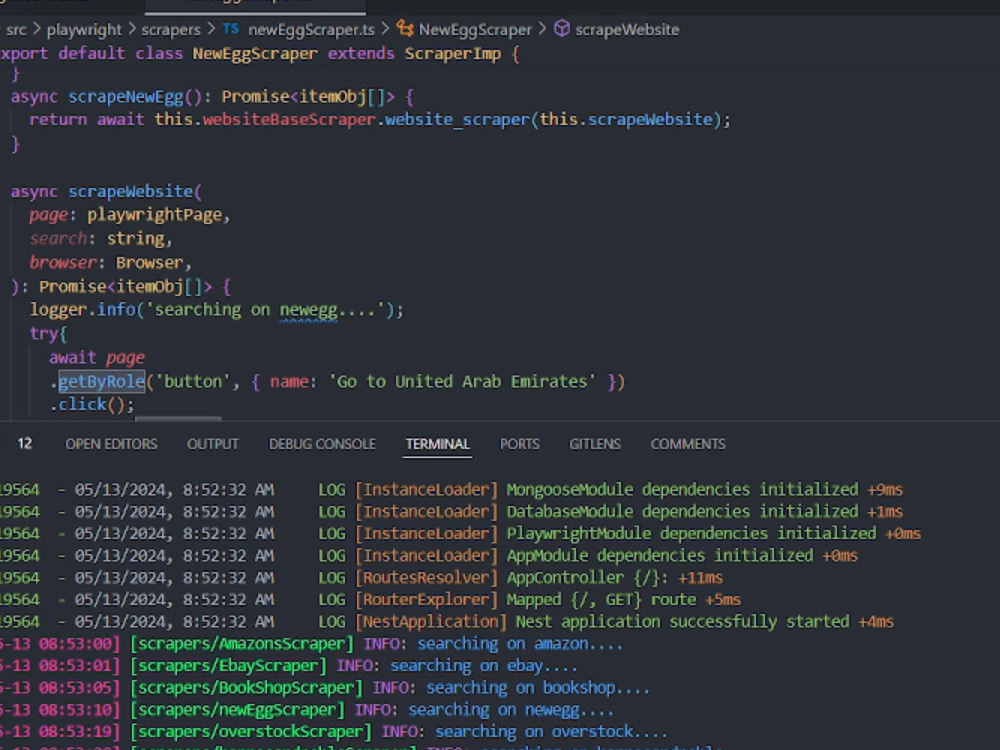
Task: Click the '.click();' call line
Action: pyautogui.click(x=92, y=405)
